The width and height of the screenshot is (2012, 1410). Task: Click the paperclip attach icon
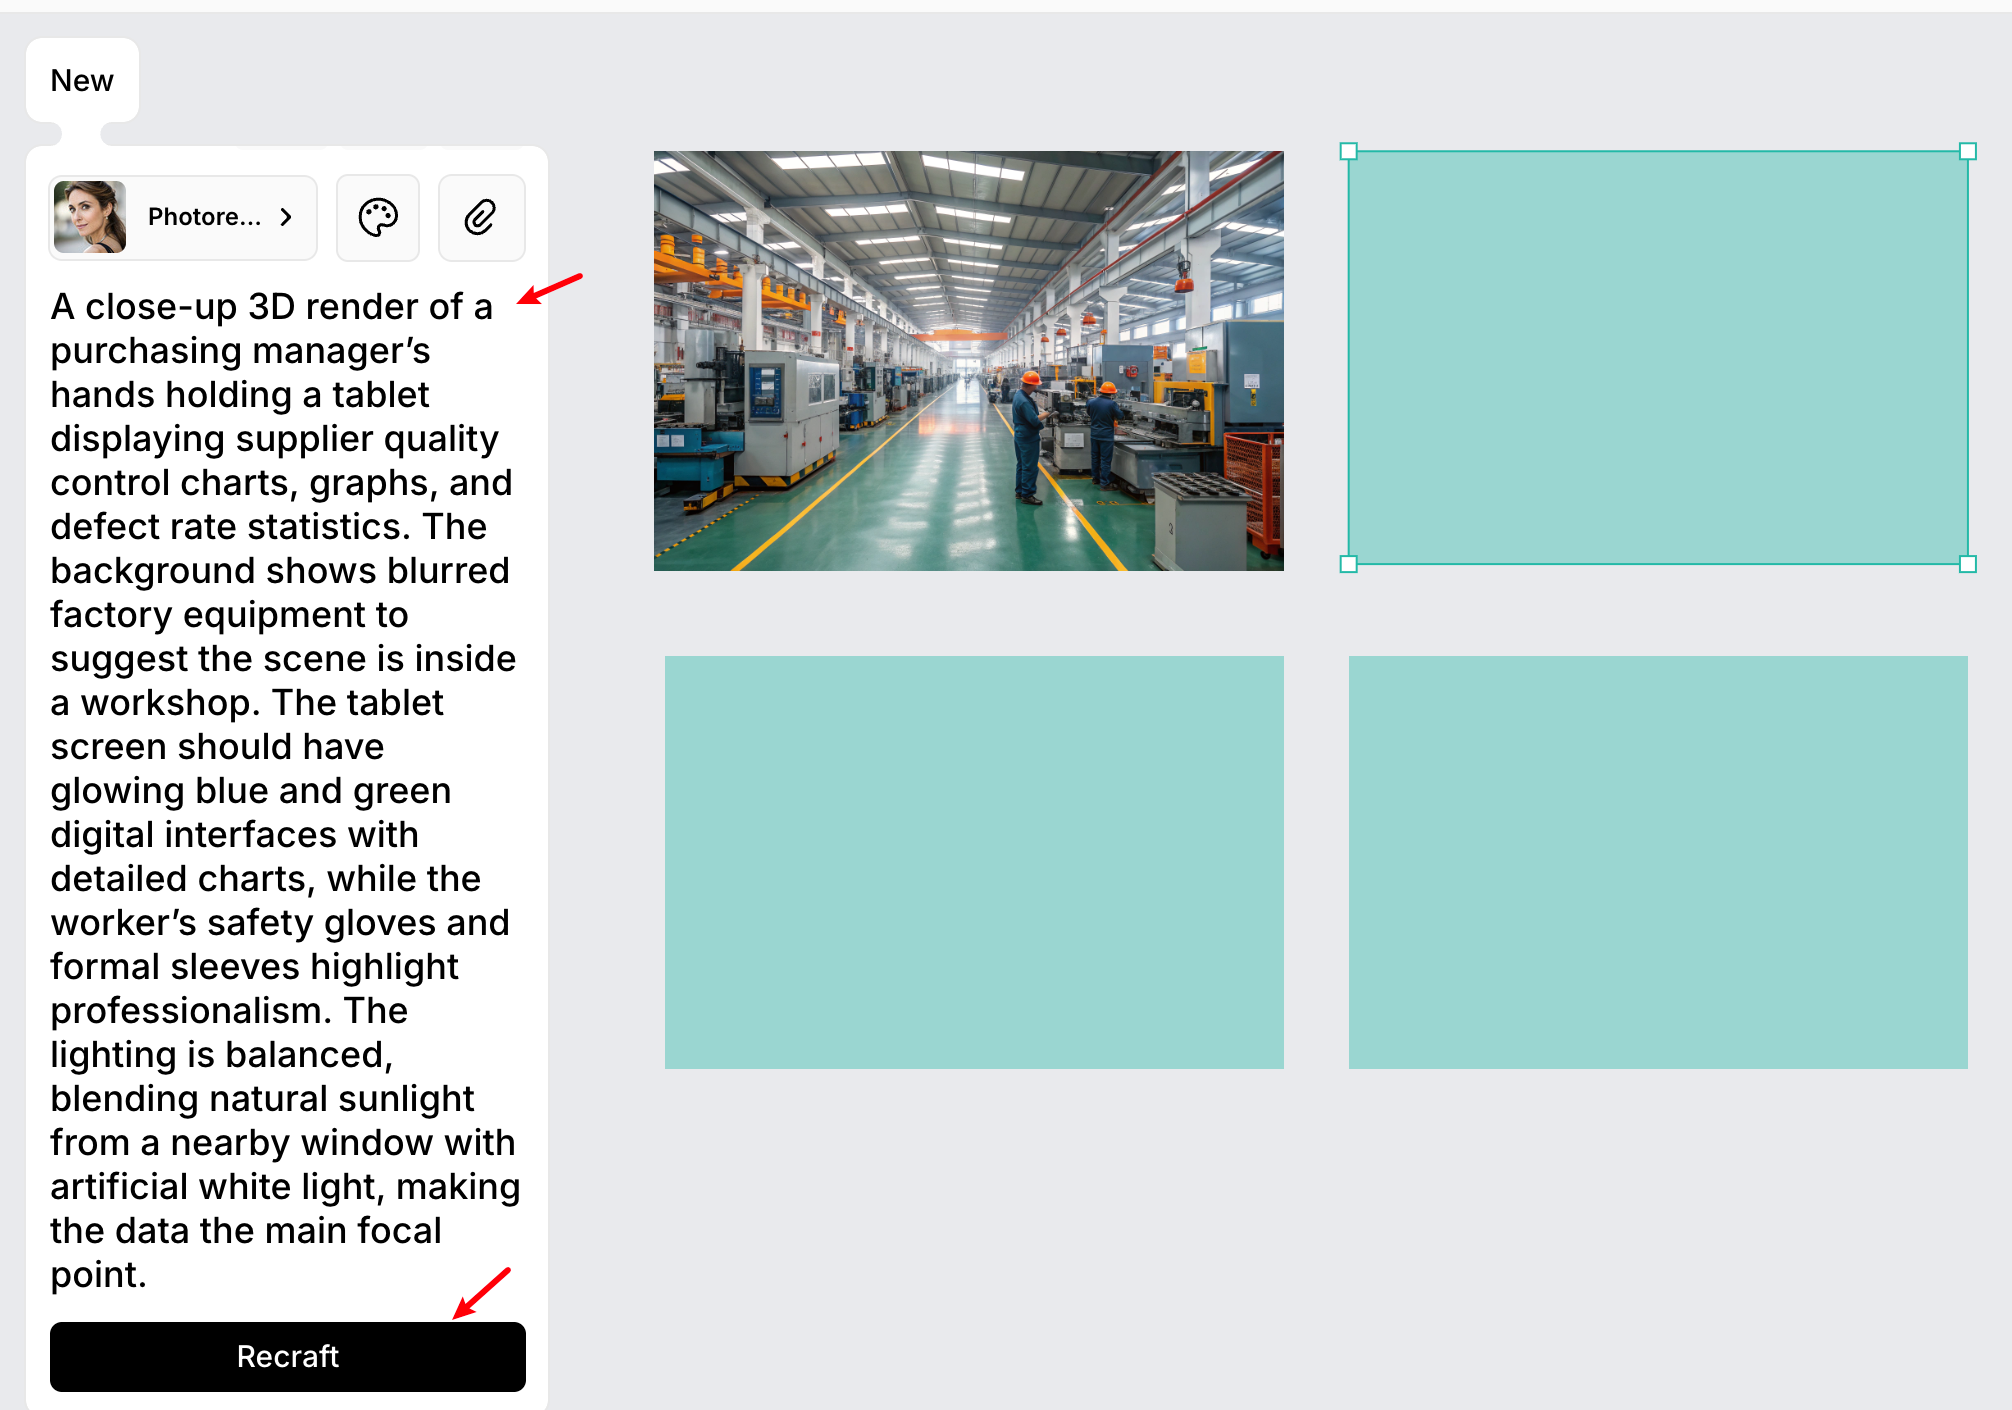[x=481, y=217]
